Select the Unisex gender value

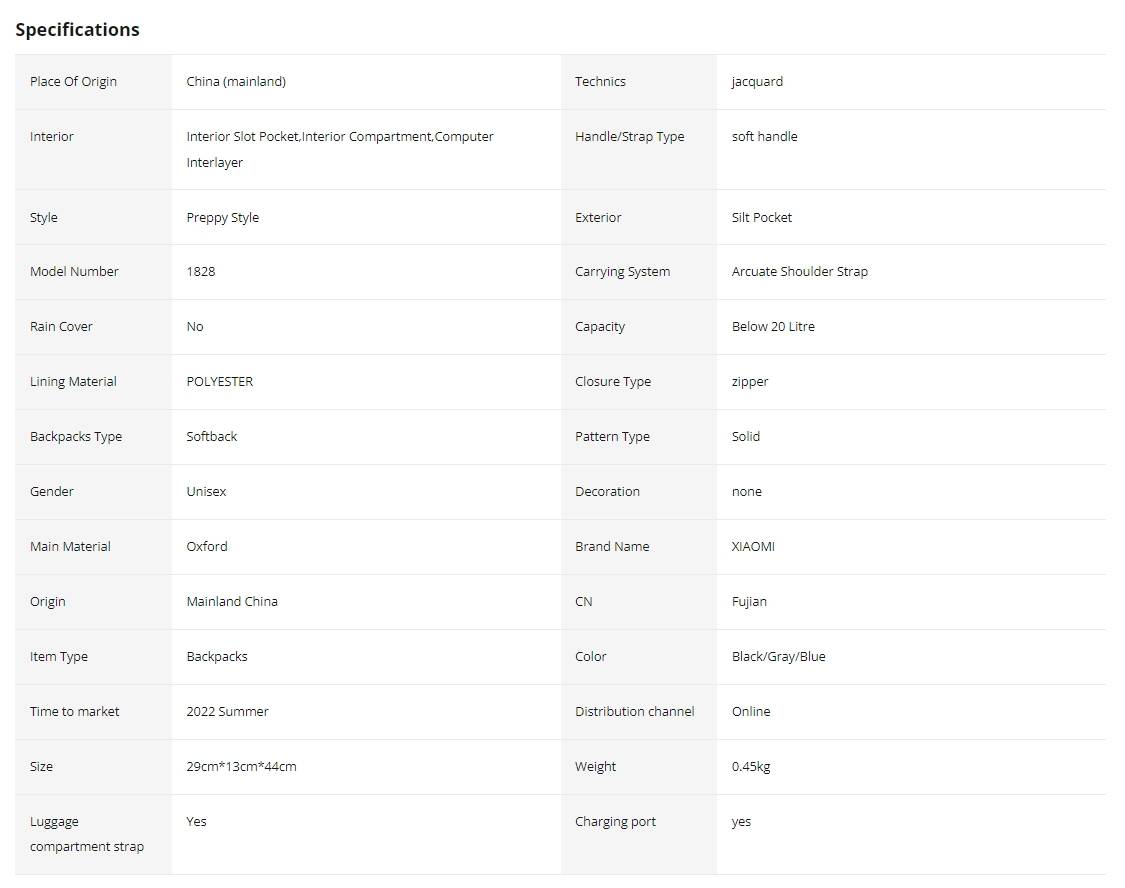pos(206,491)
